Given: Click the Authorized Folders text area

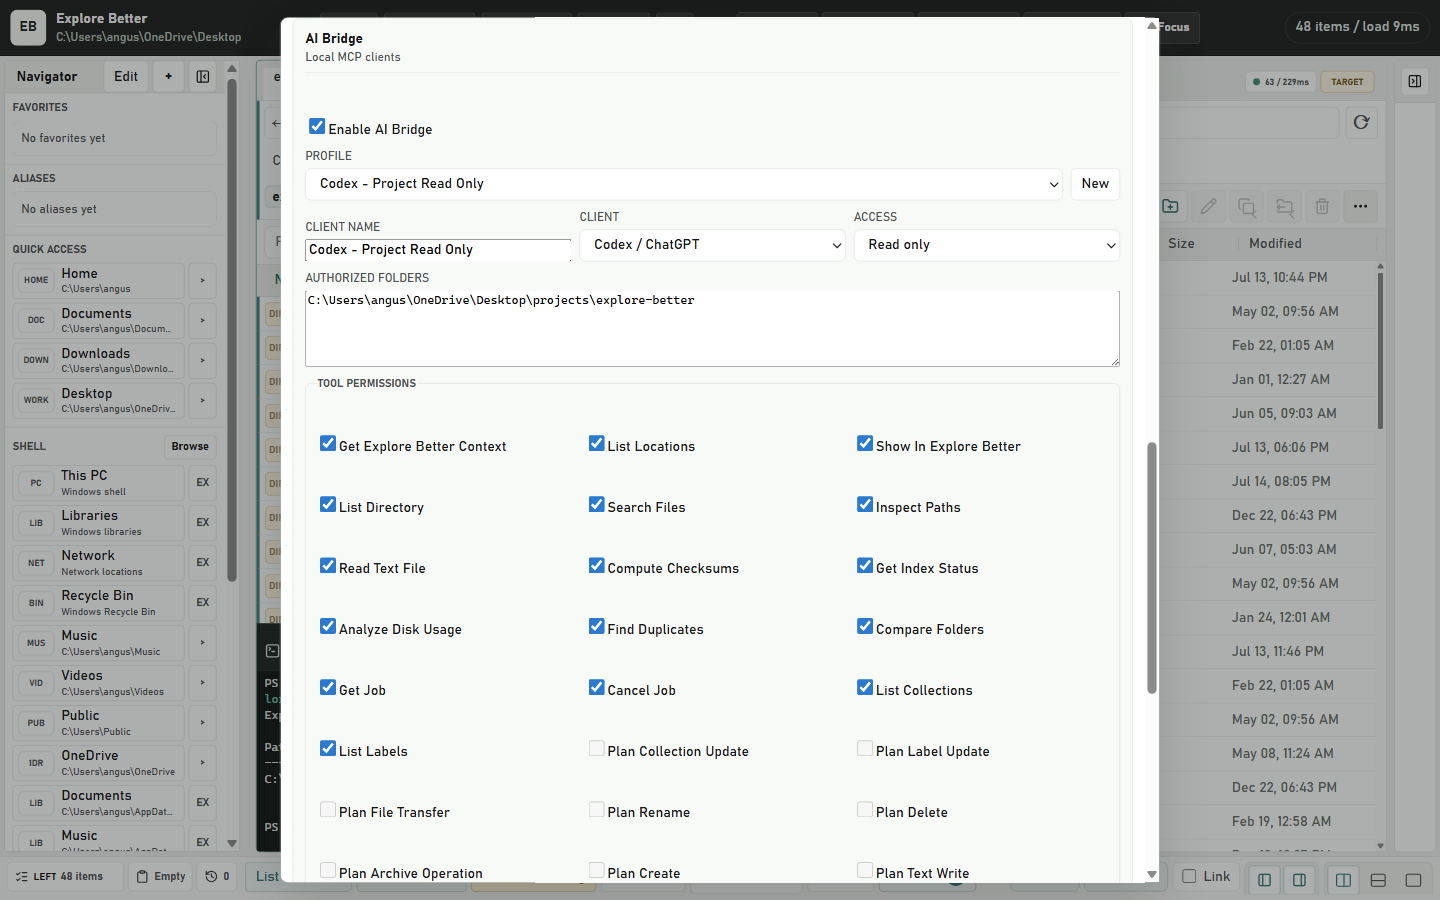Looking at the screenshot, I should (x=712, y=329).
